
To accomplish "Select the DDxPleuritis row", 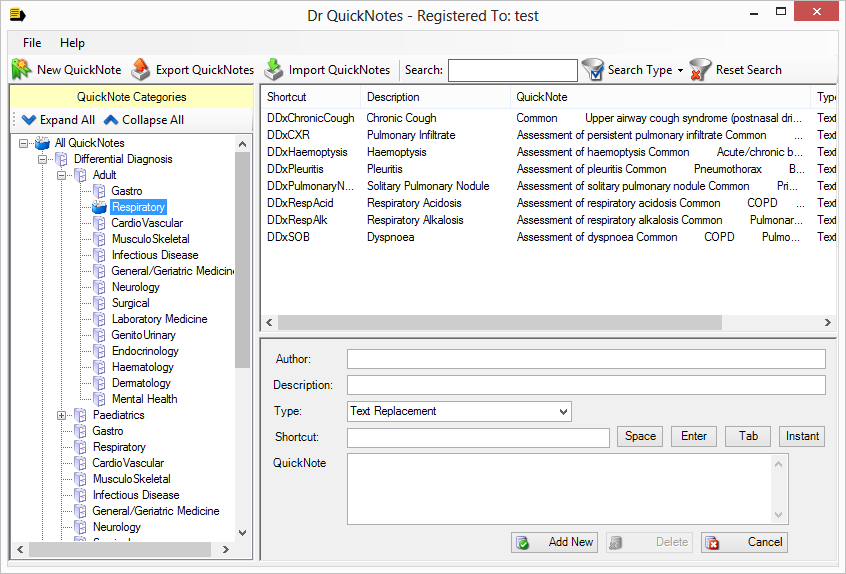I will (x=549, y=169).
